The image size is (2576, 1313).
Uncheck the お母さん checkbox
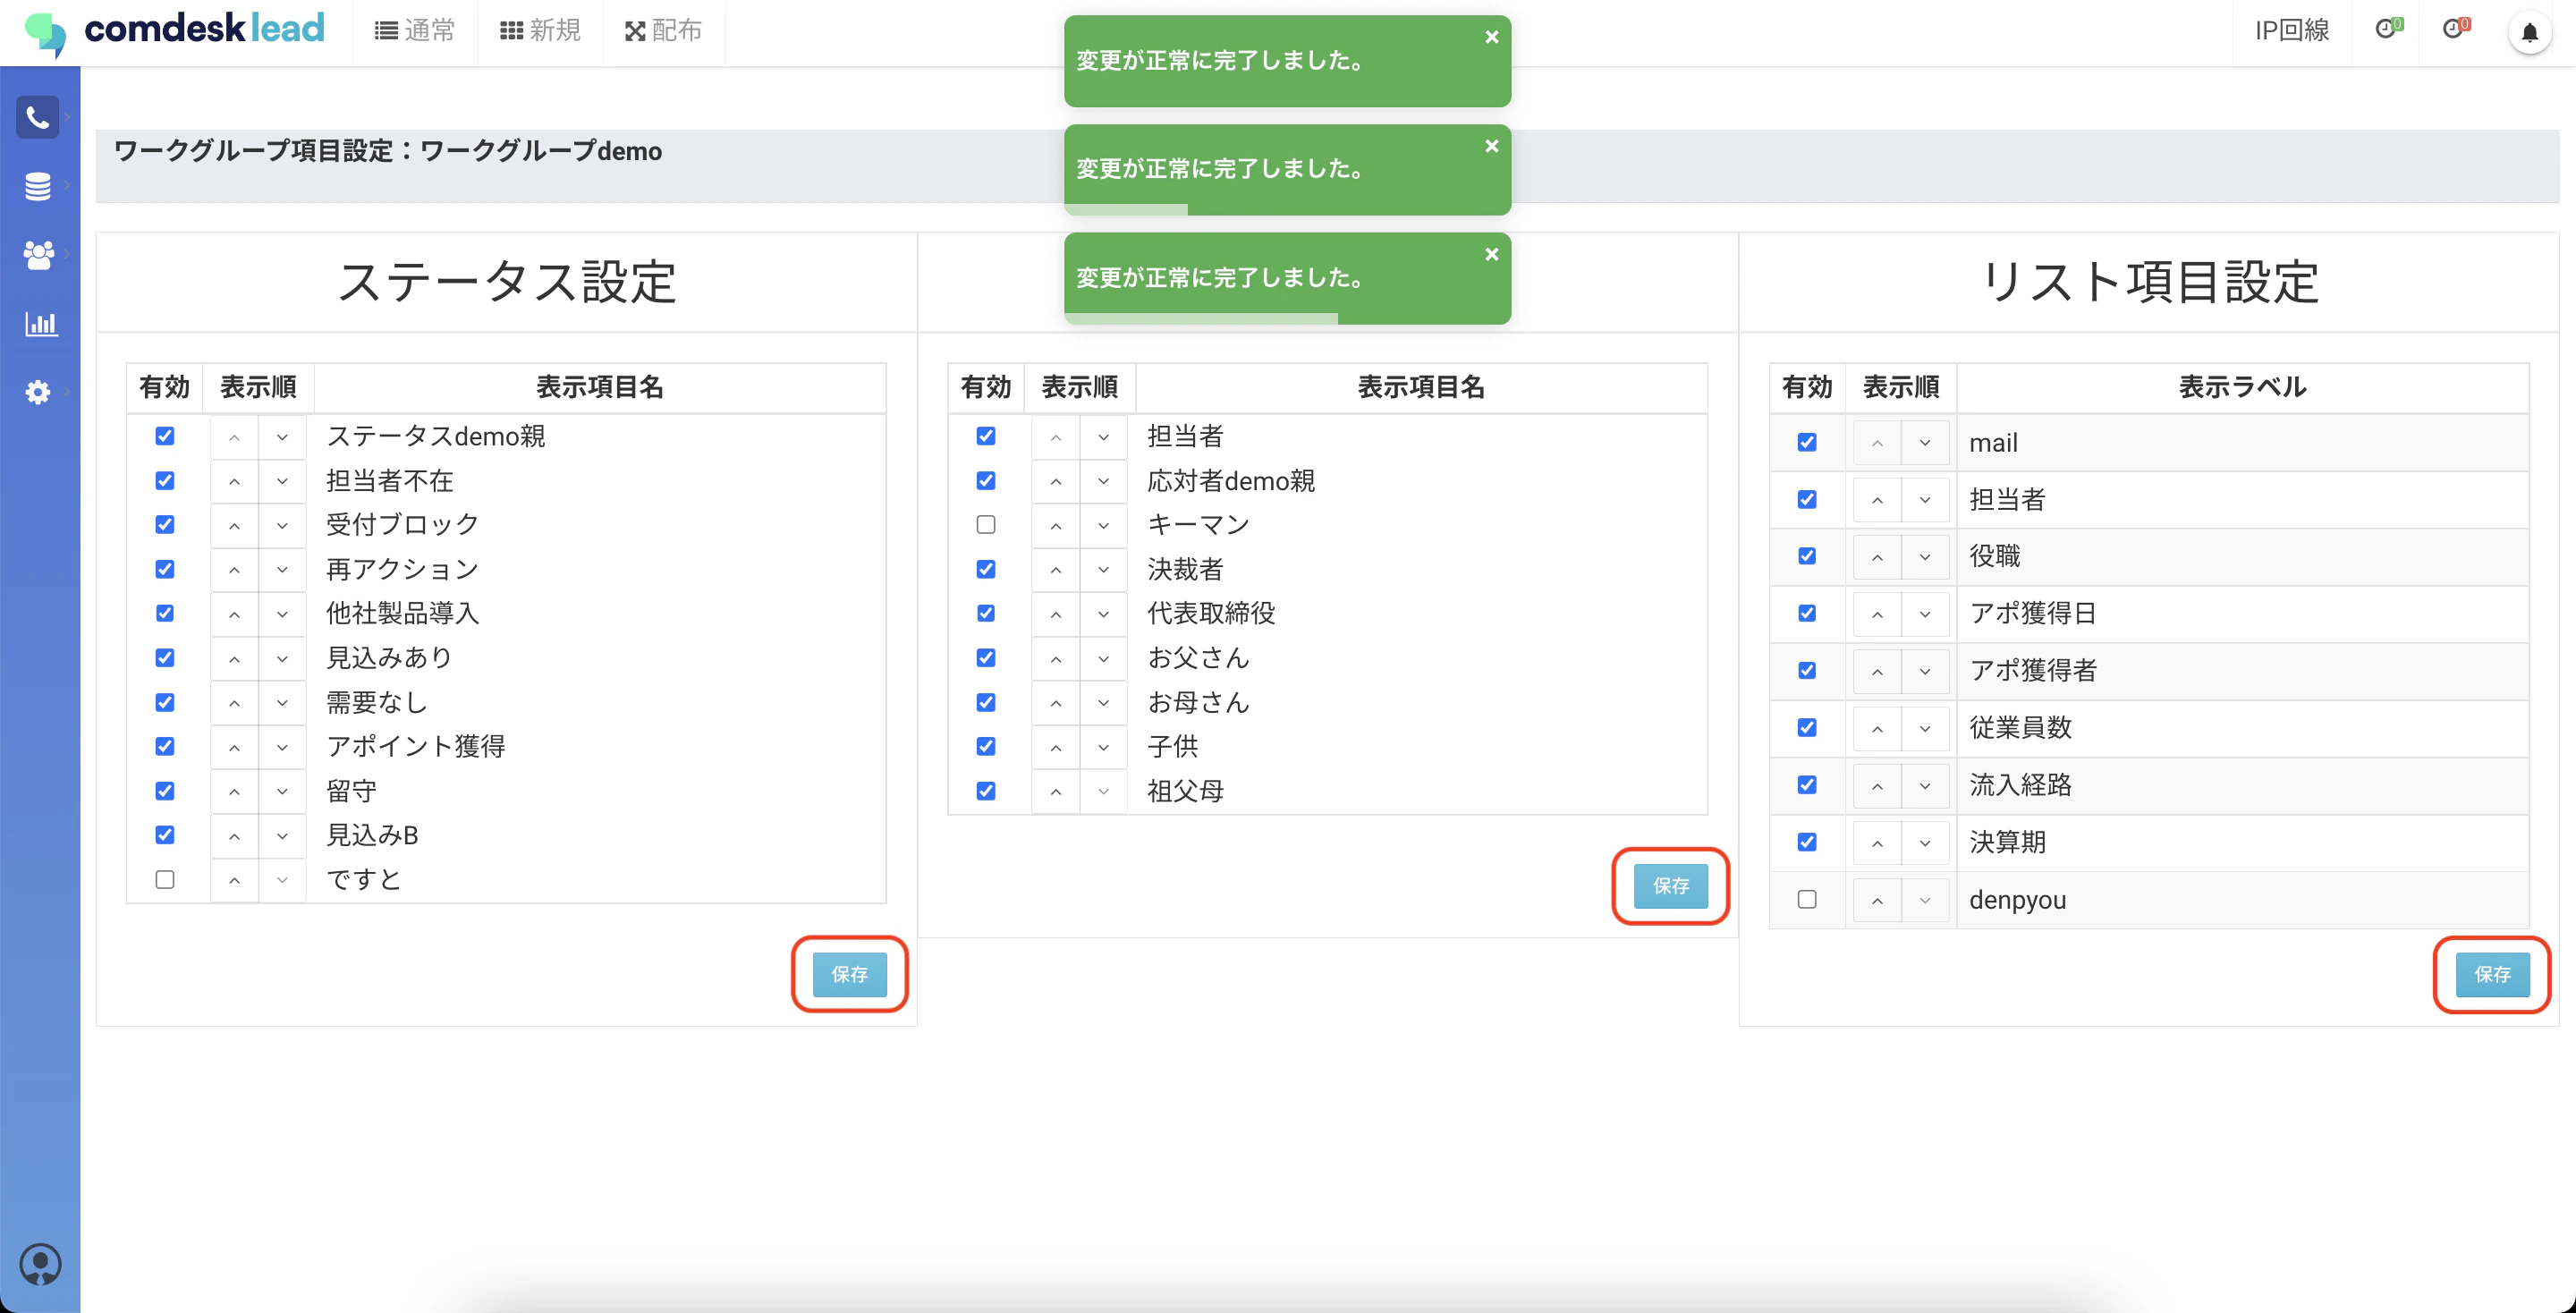click(x=986, y=702)
